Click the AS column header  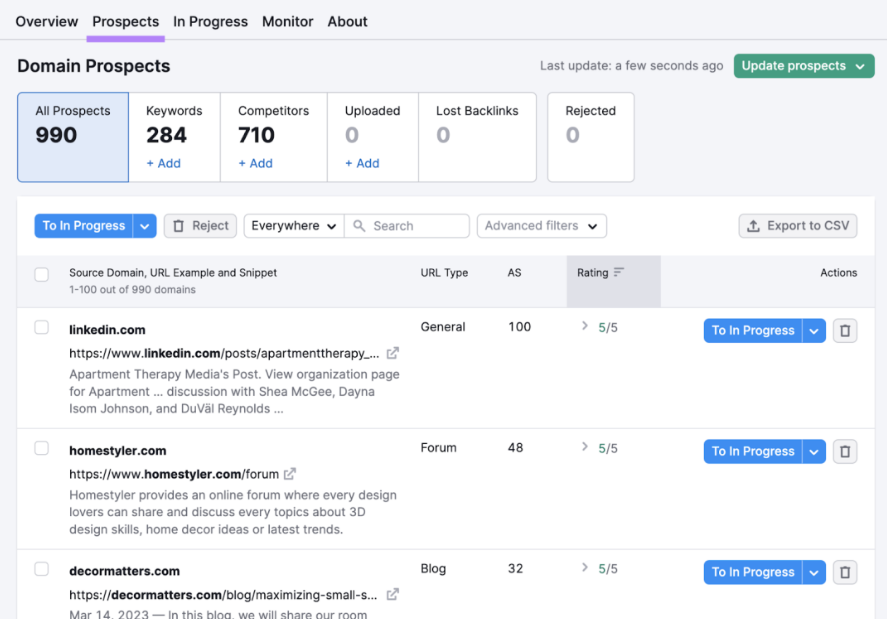coord(514,273)
